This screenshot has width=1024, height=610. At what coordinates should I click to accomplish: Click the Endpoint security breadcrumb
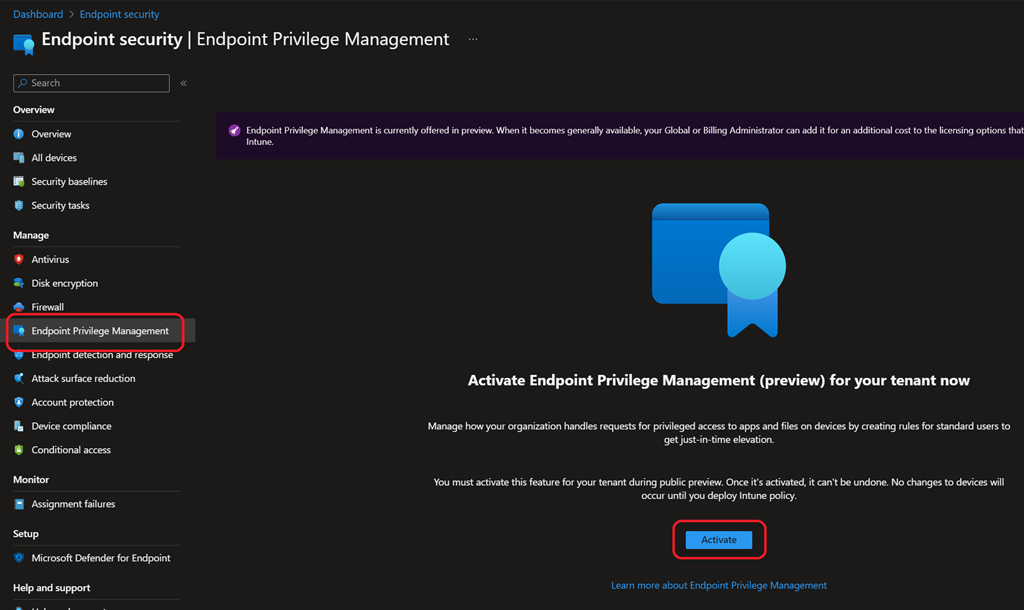click(x=120, y=14)
